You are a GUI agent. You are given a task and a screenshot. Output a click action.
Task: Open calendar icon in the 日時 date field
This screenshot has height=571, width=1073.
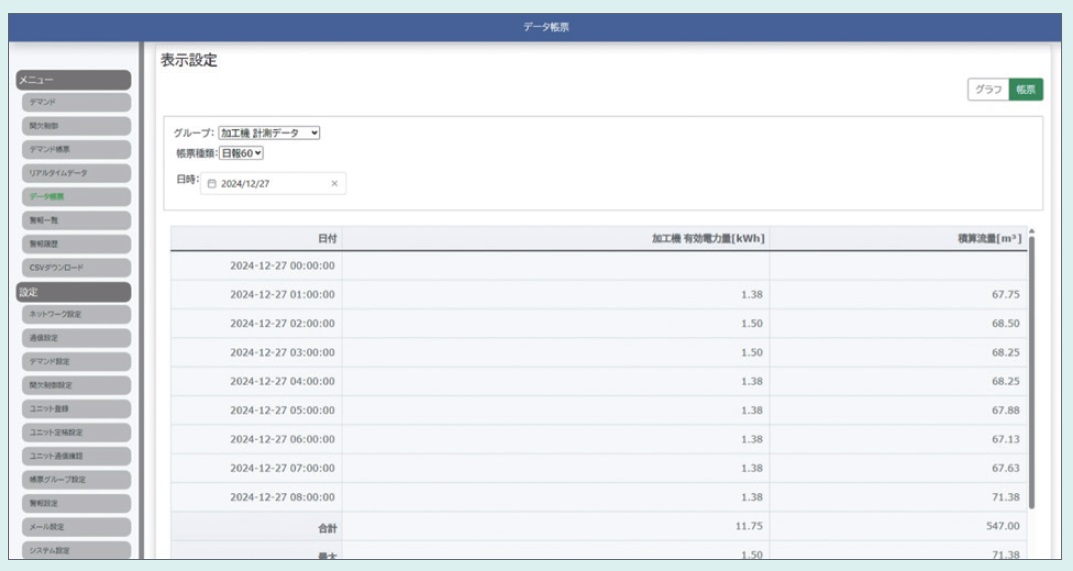(x=211, y=183)
